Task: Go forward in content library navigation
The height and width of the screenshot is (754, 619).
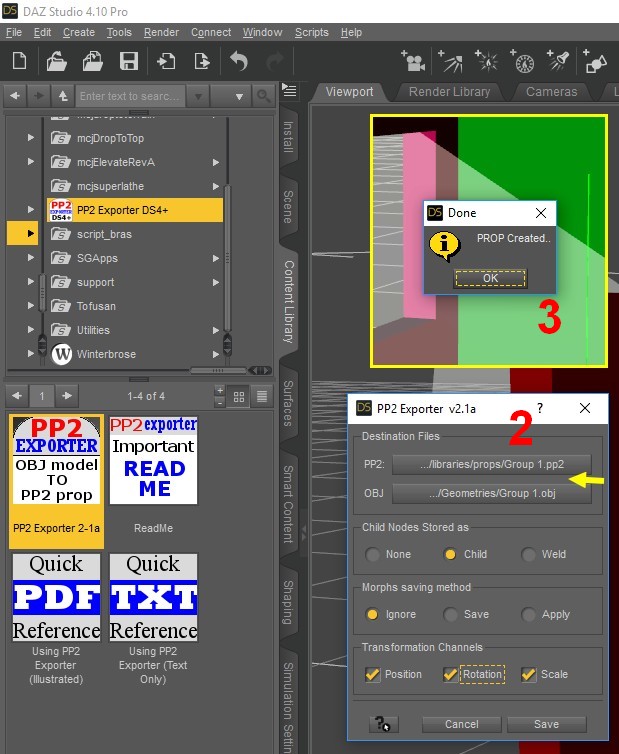Action: (39, 96)
